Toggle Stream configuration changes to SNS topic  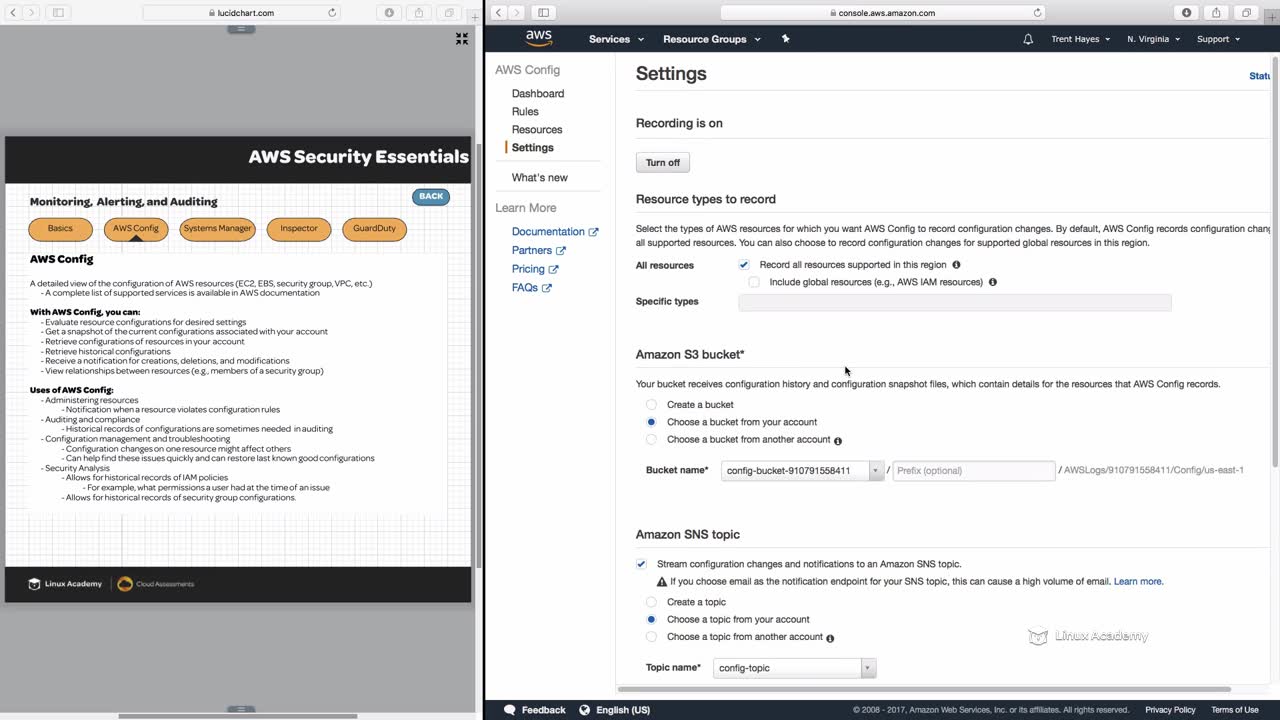[x=641, y=564]
